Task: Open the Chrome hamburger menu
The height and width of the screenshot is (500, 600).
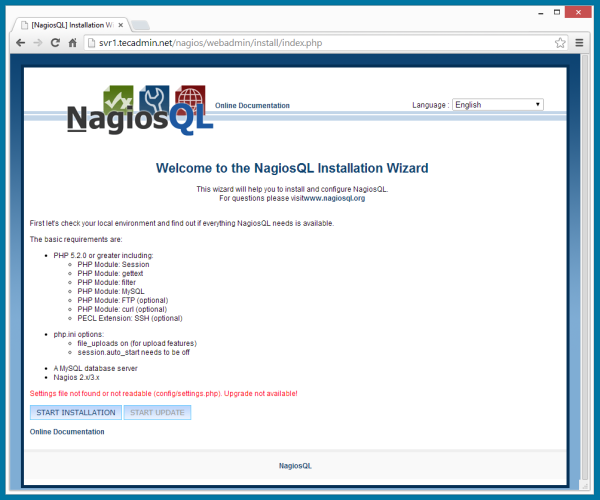Action: pyautogui.click(x=580, y=43)
